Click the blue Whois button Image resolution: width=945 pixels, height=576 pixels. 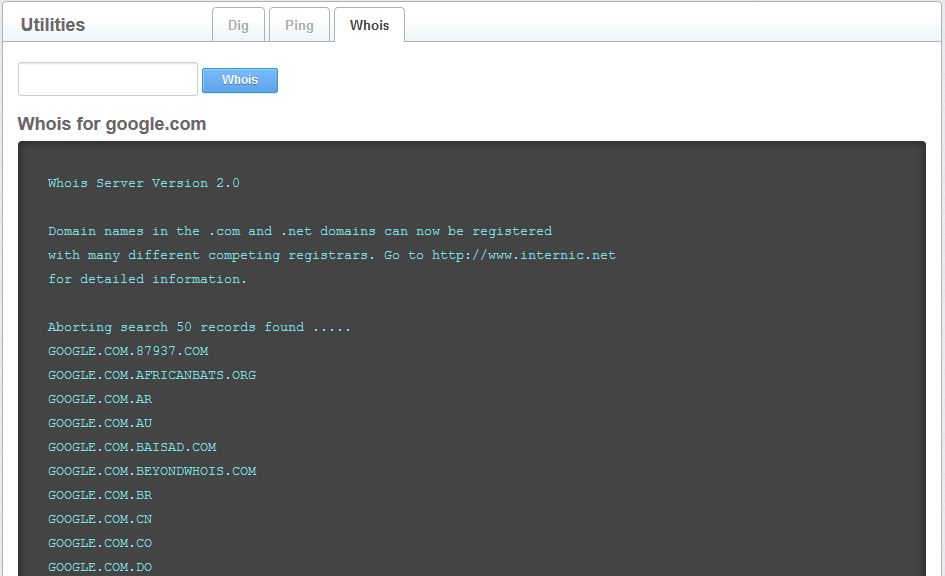point(240,80)
